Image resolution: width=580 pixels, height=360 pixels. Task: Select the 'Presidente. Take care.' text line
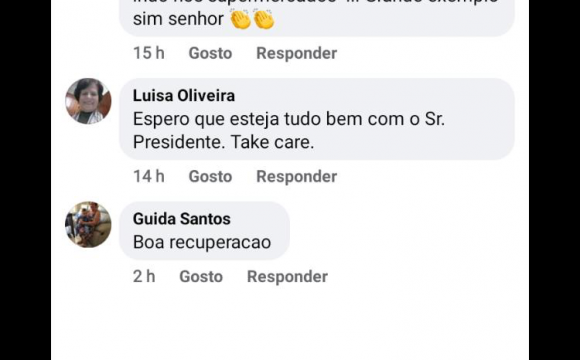(x=223, y=142)
